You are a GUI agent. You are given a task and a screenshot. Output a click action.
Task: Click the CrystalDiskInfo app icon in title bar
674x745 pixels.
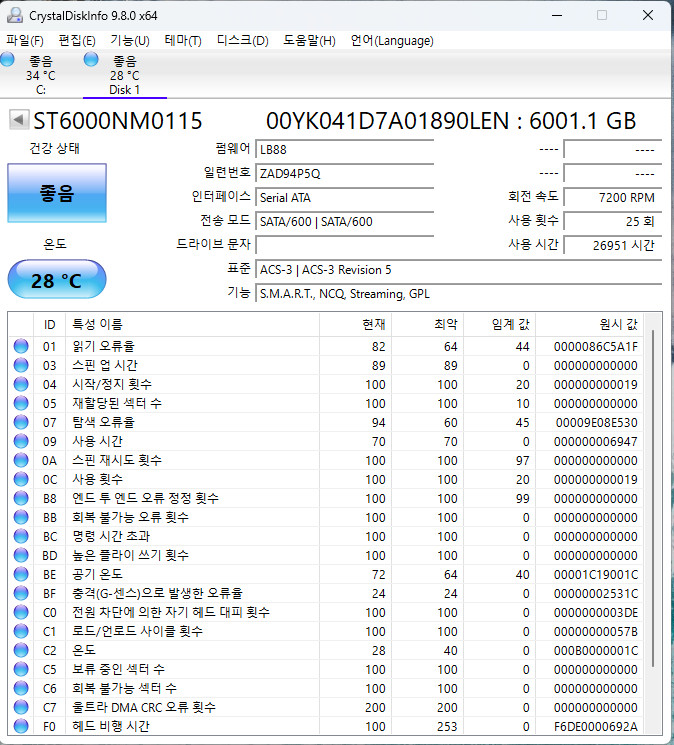15,15
